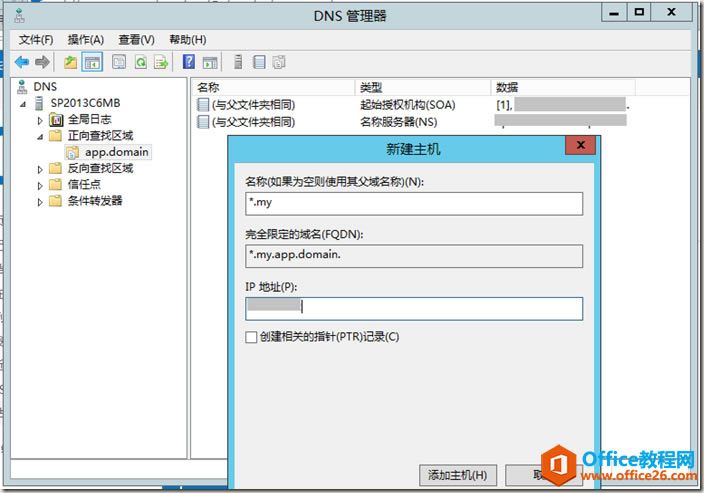
Task: Click the 反向查找区域 folder icon
Action: click(55, 168)
